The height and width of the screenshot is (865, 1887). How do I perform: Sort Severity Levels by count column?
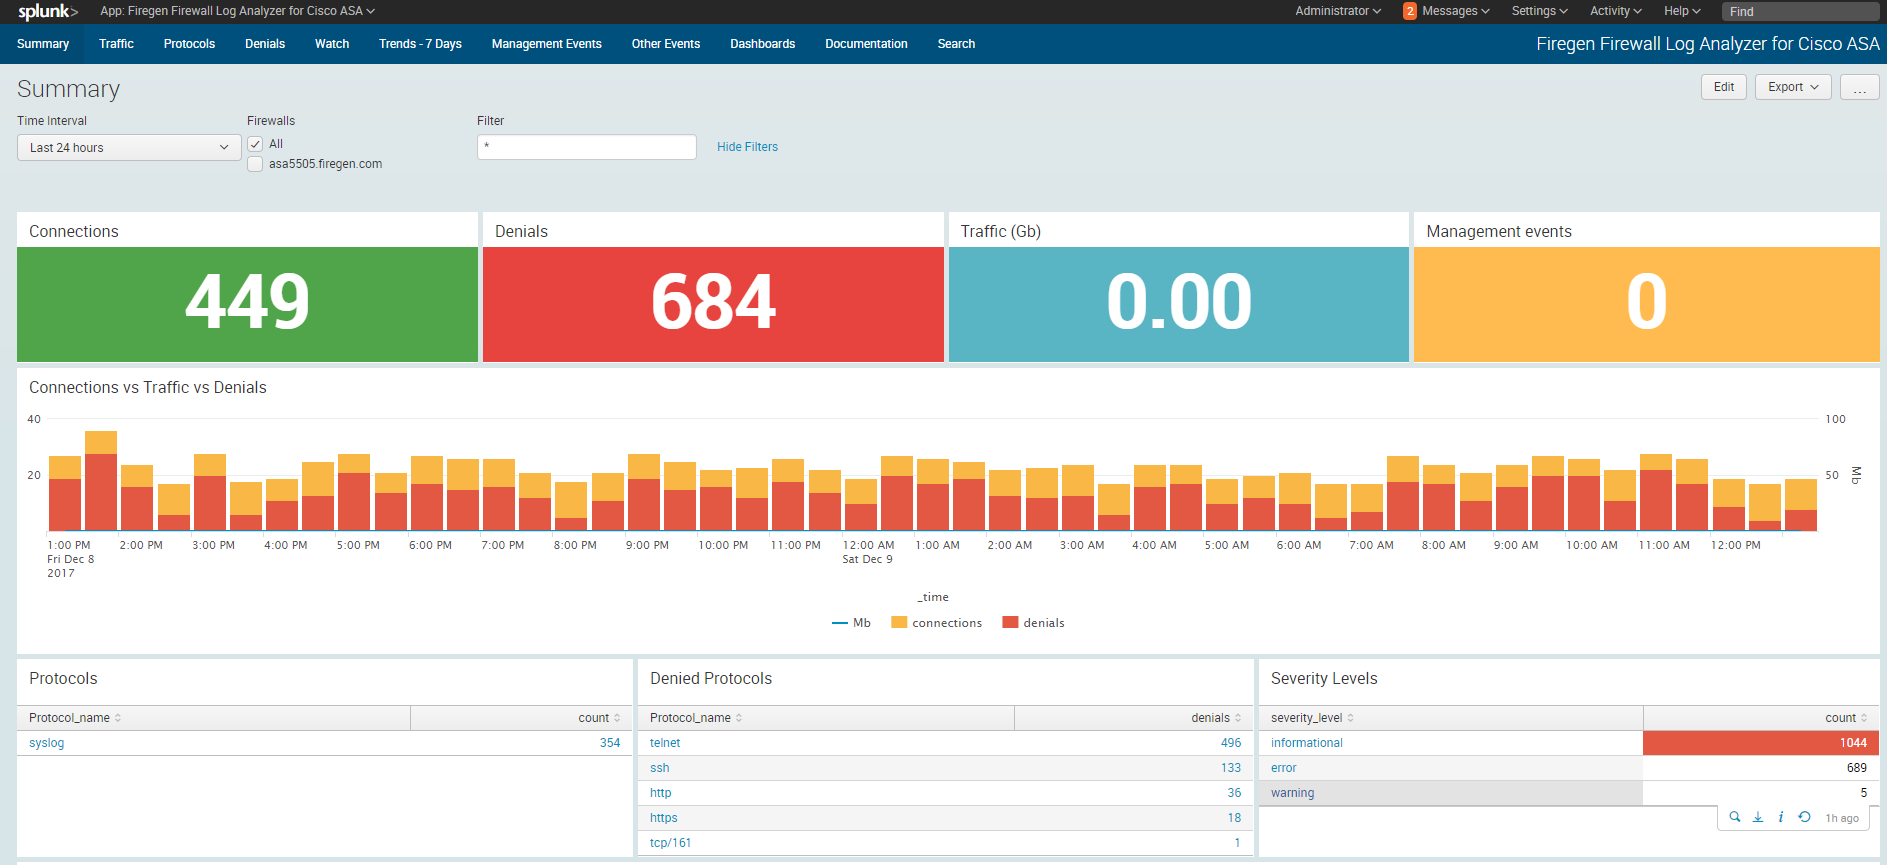1846,718
